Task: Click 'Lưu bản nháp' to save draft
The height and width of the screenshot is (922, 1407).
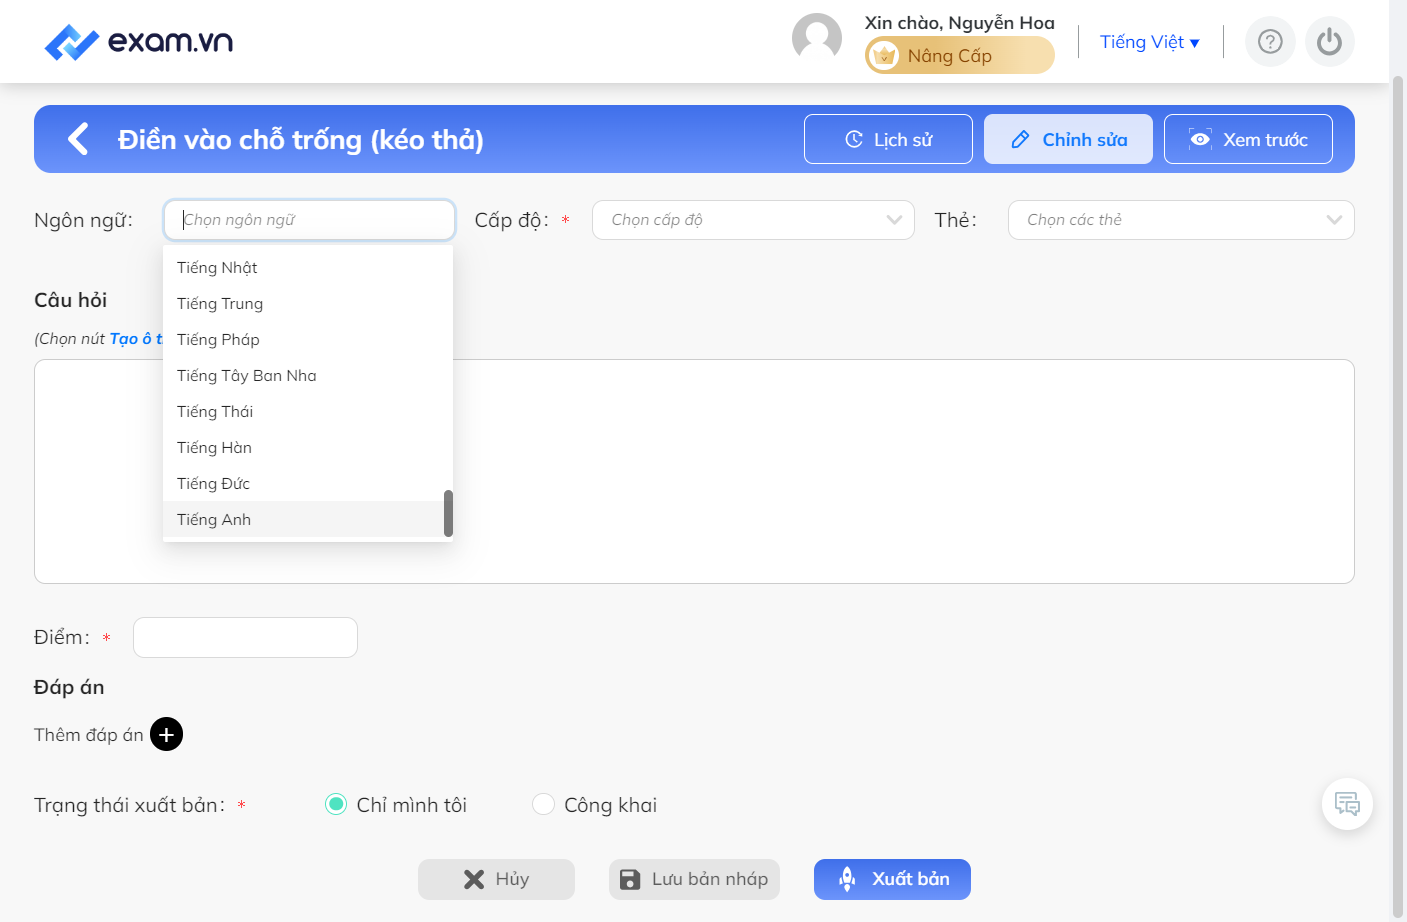Action: click(694, 879)
